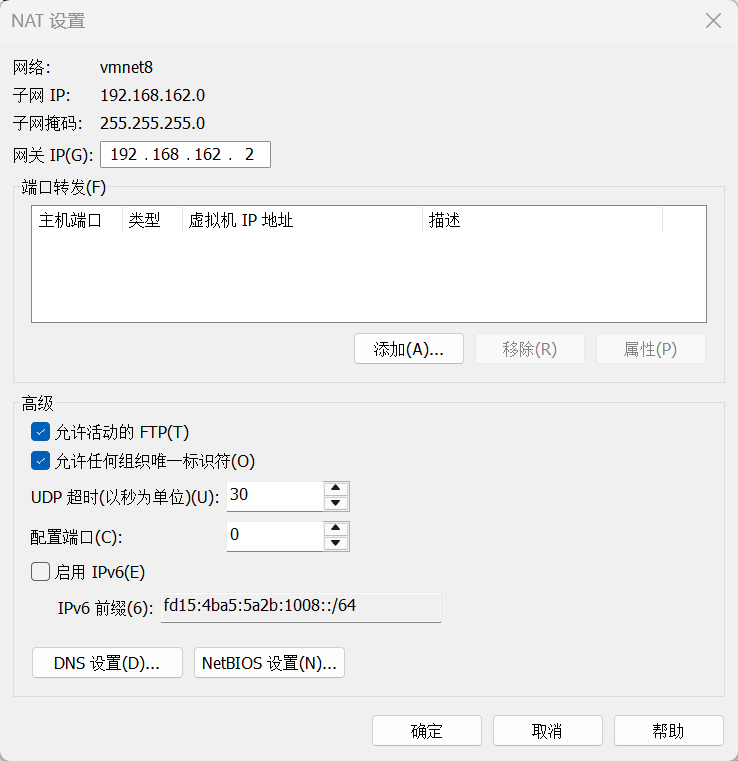
Task: Increase 配置端口 with up arrow
Action: [x=336, y=529]
